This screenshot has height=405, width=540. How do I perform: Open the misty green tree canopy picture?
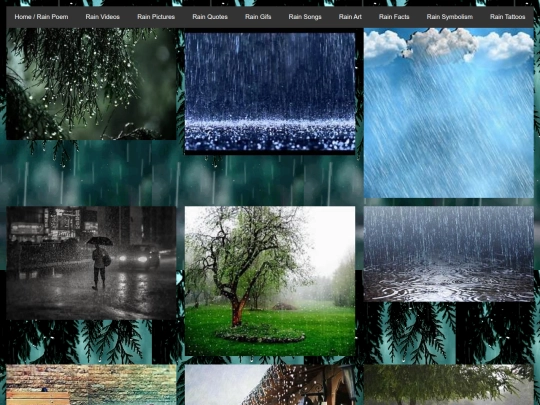(449, 385)
